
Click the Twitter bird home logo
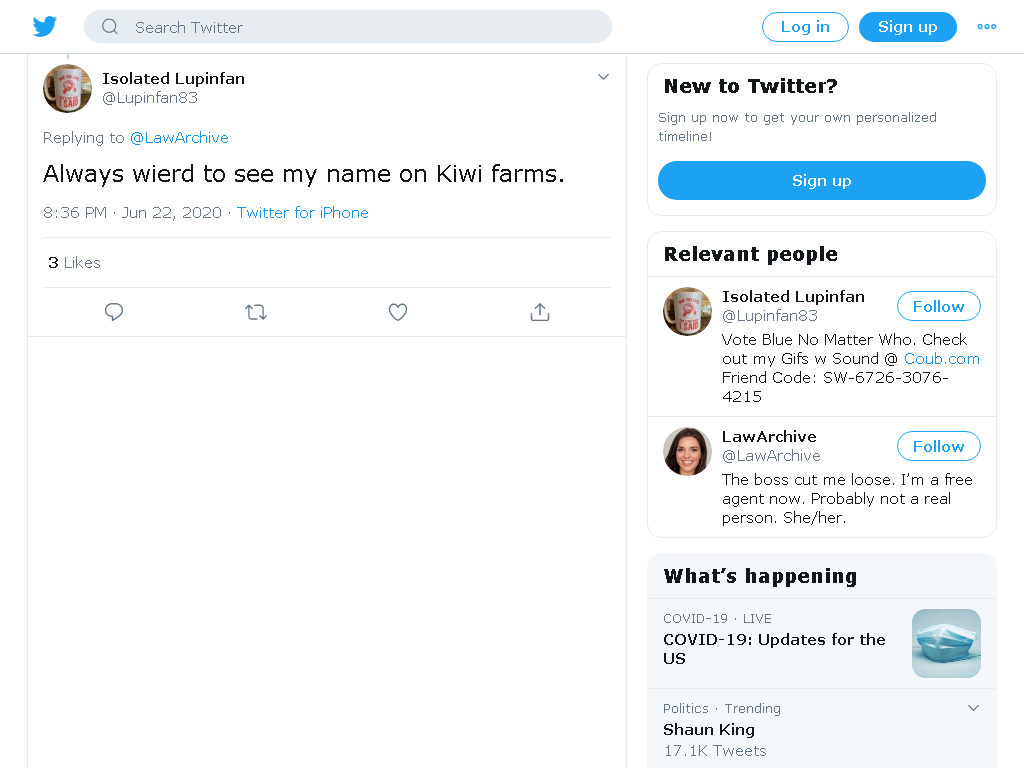[44, 27]
